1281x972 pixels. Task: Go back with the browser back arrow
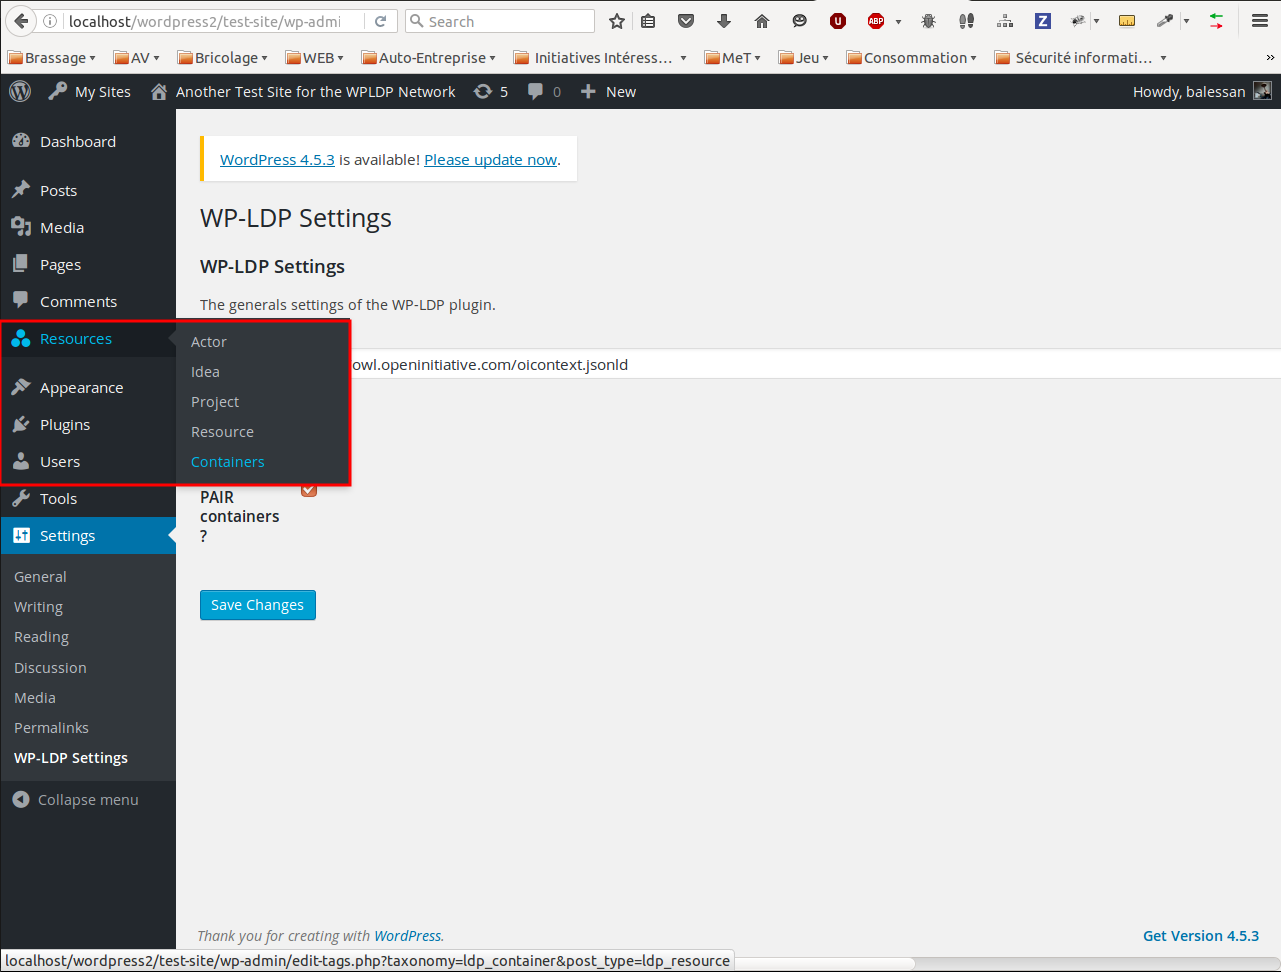20,21
